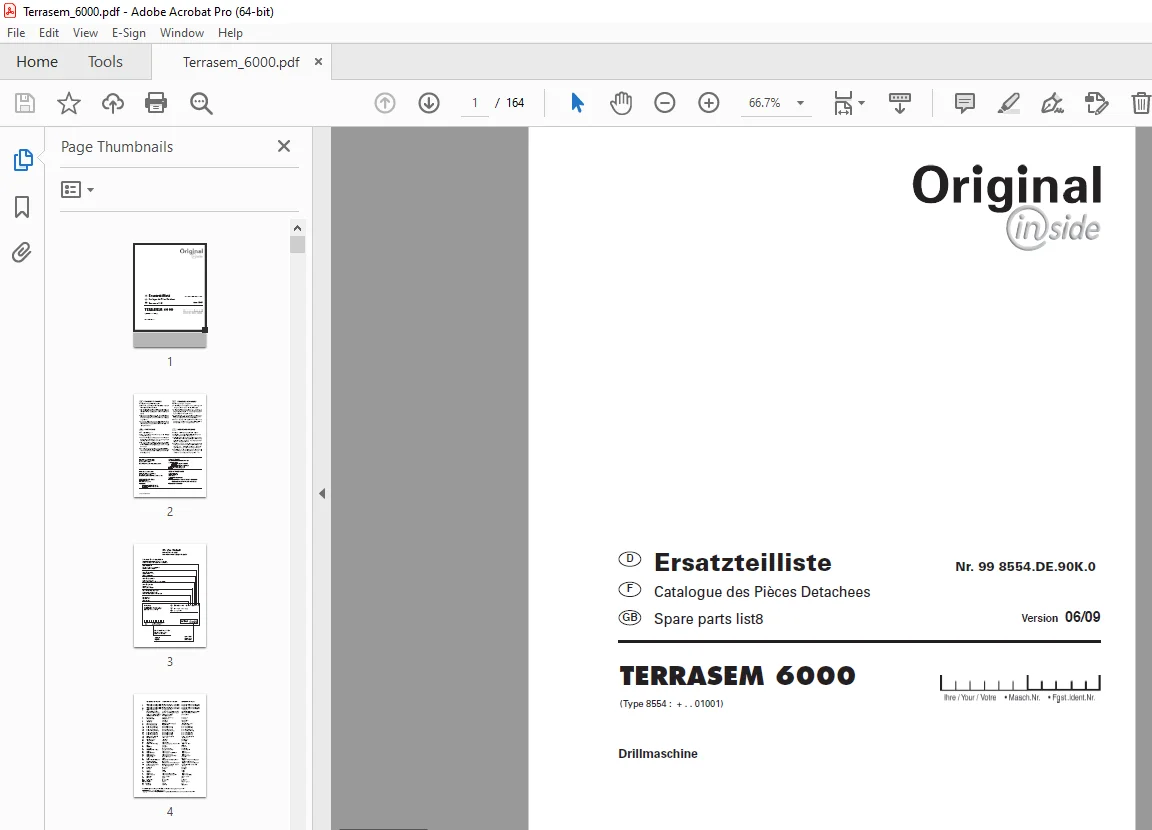
Task: Click the 'Nr. 99 8554.DE.90K.0' text
Action: [x=1025, y=567]
